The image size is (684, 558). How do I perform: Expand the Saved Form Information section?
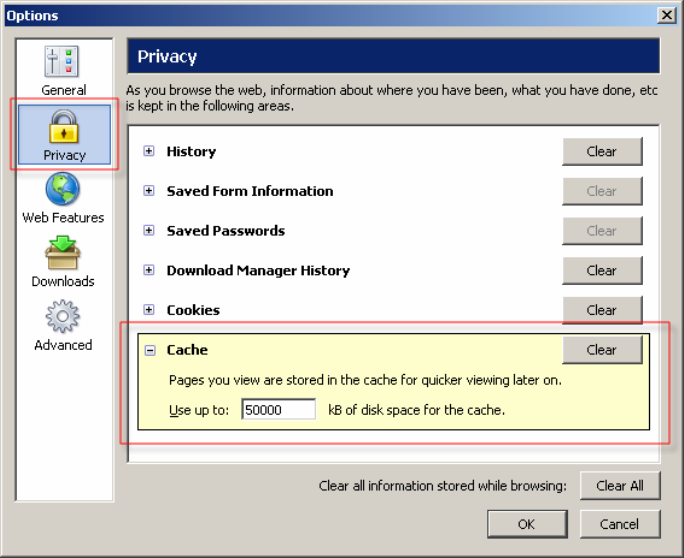click(x=149, y=191)
